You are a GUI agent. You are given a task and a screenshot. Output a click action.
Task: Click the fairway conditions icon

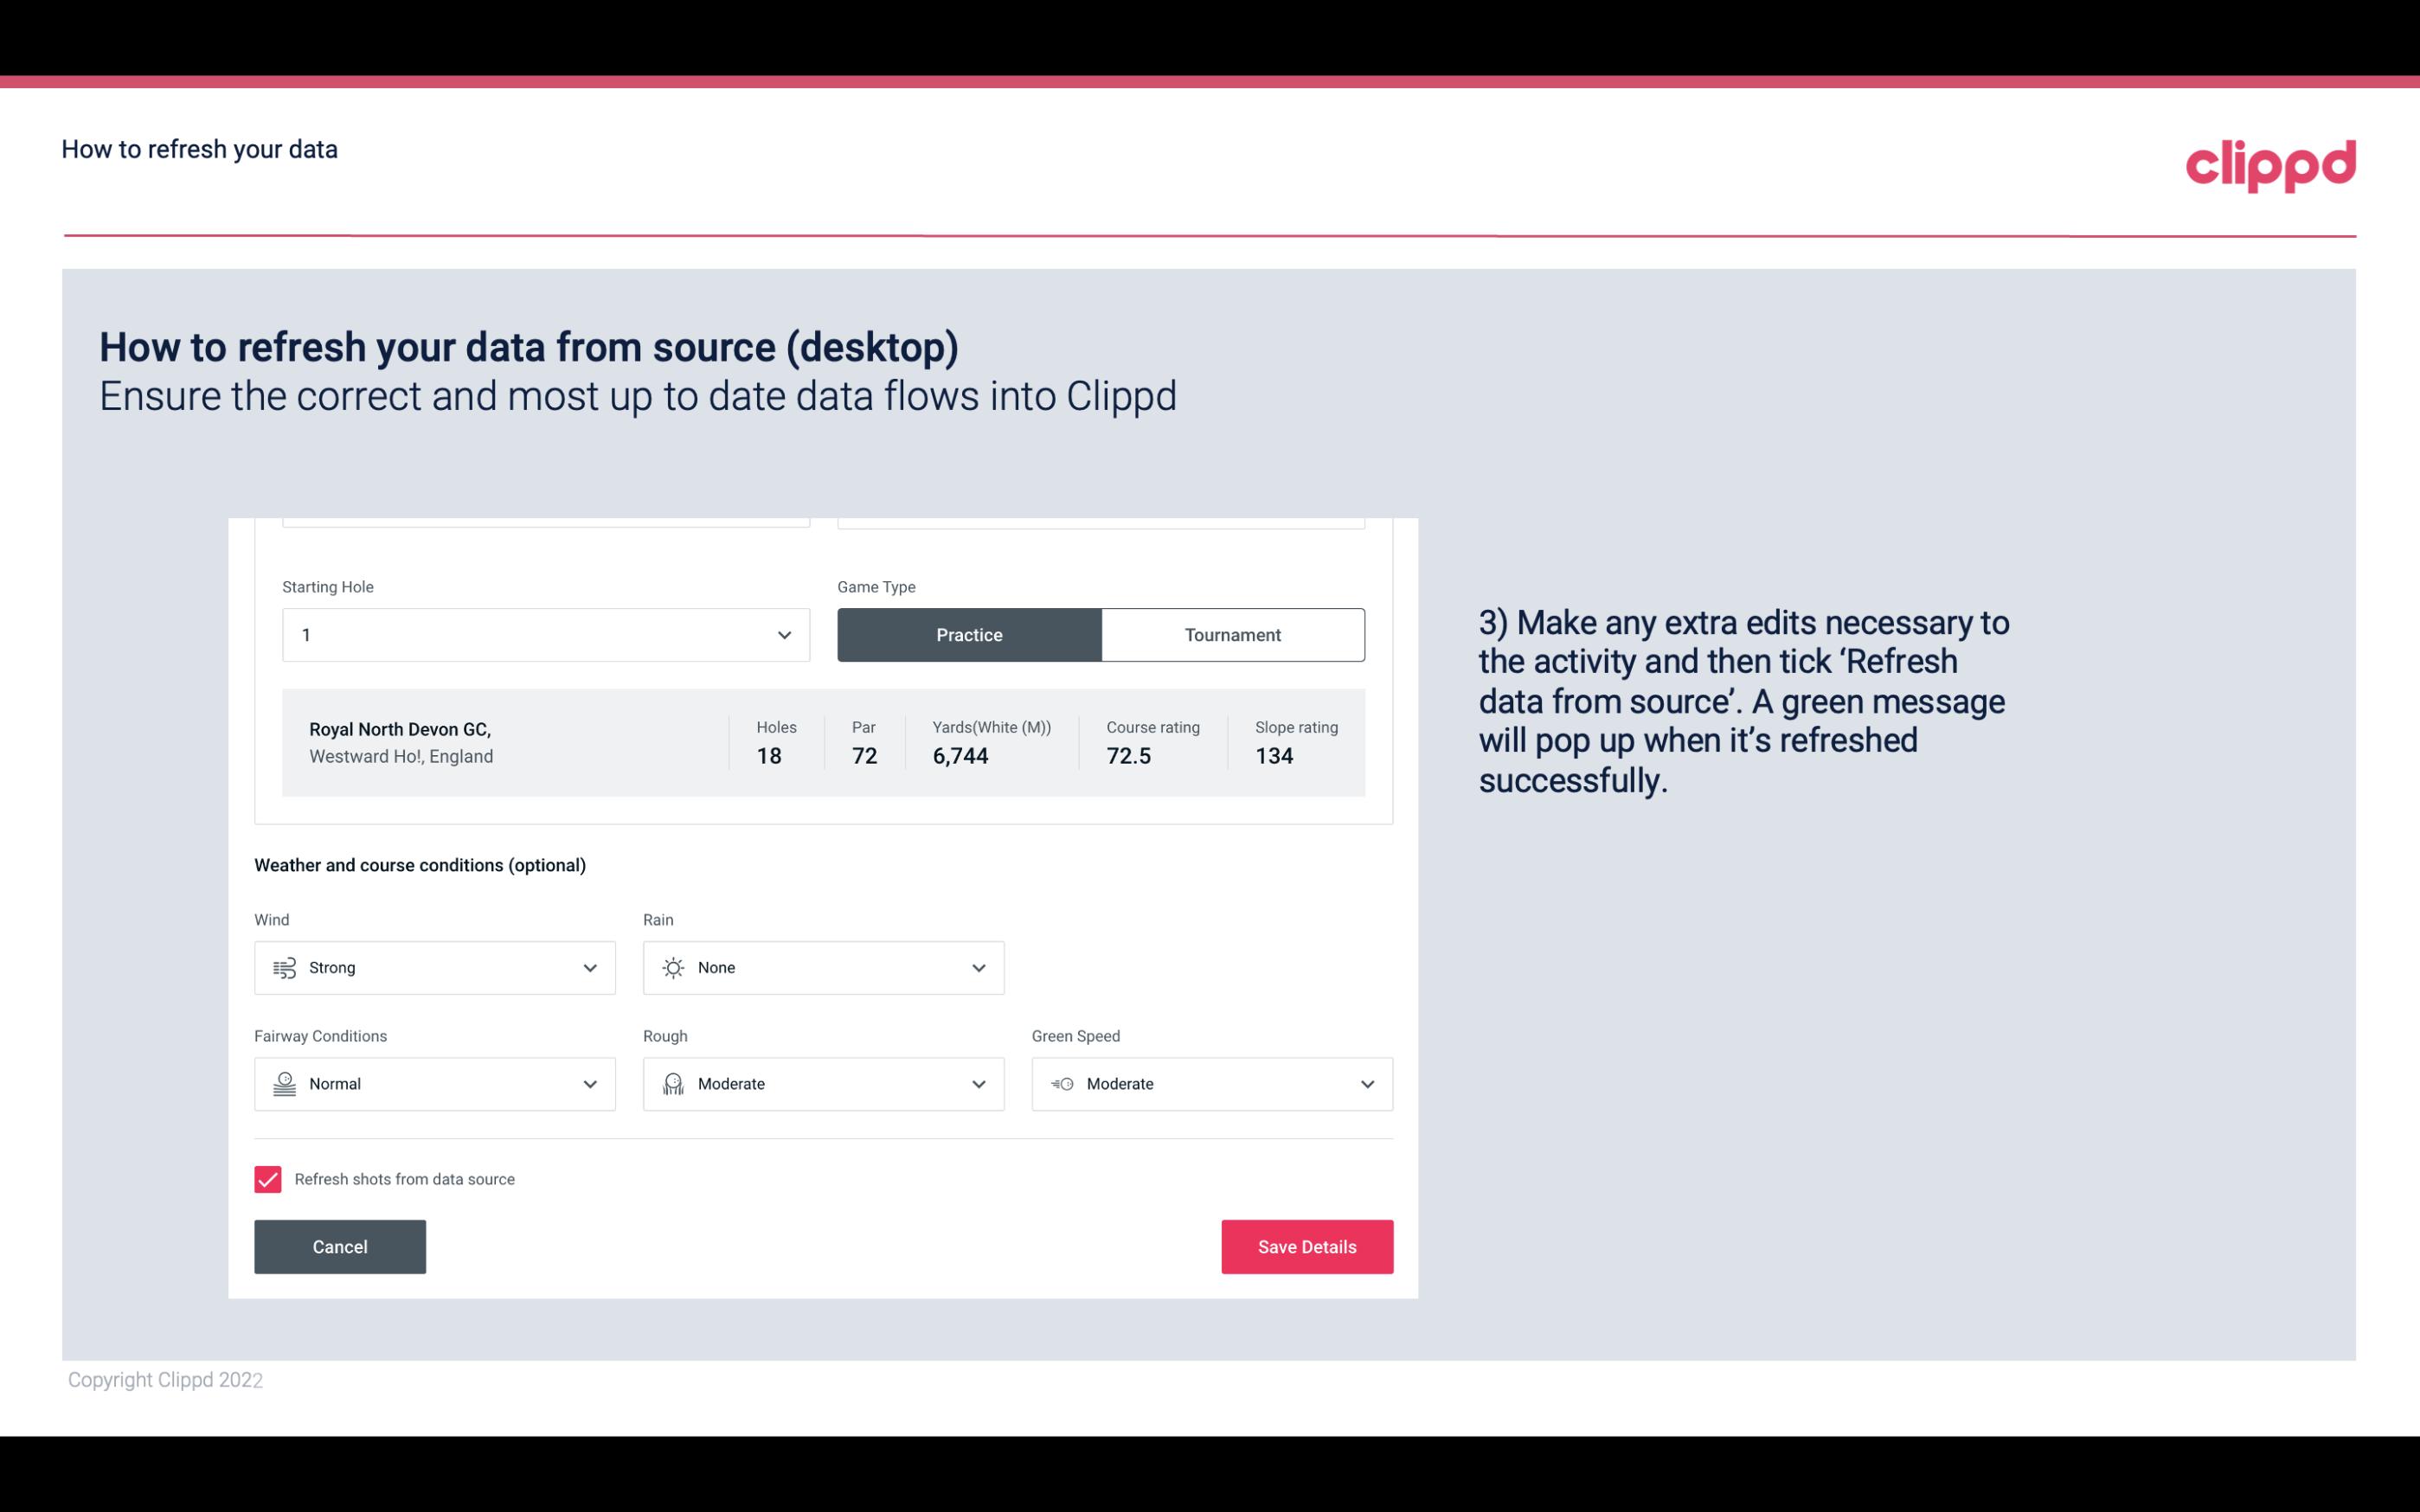pos(284,1084)
